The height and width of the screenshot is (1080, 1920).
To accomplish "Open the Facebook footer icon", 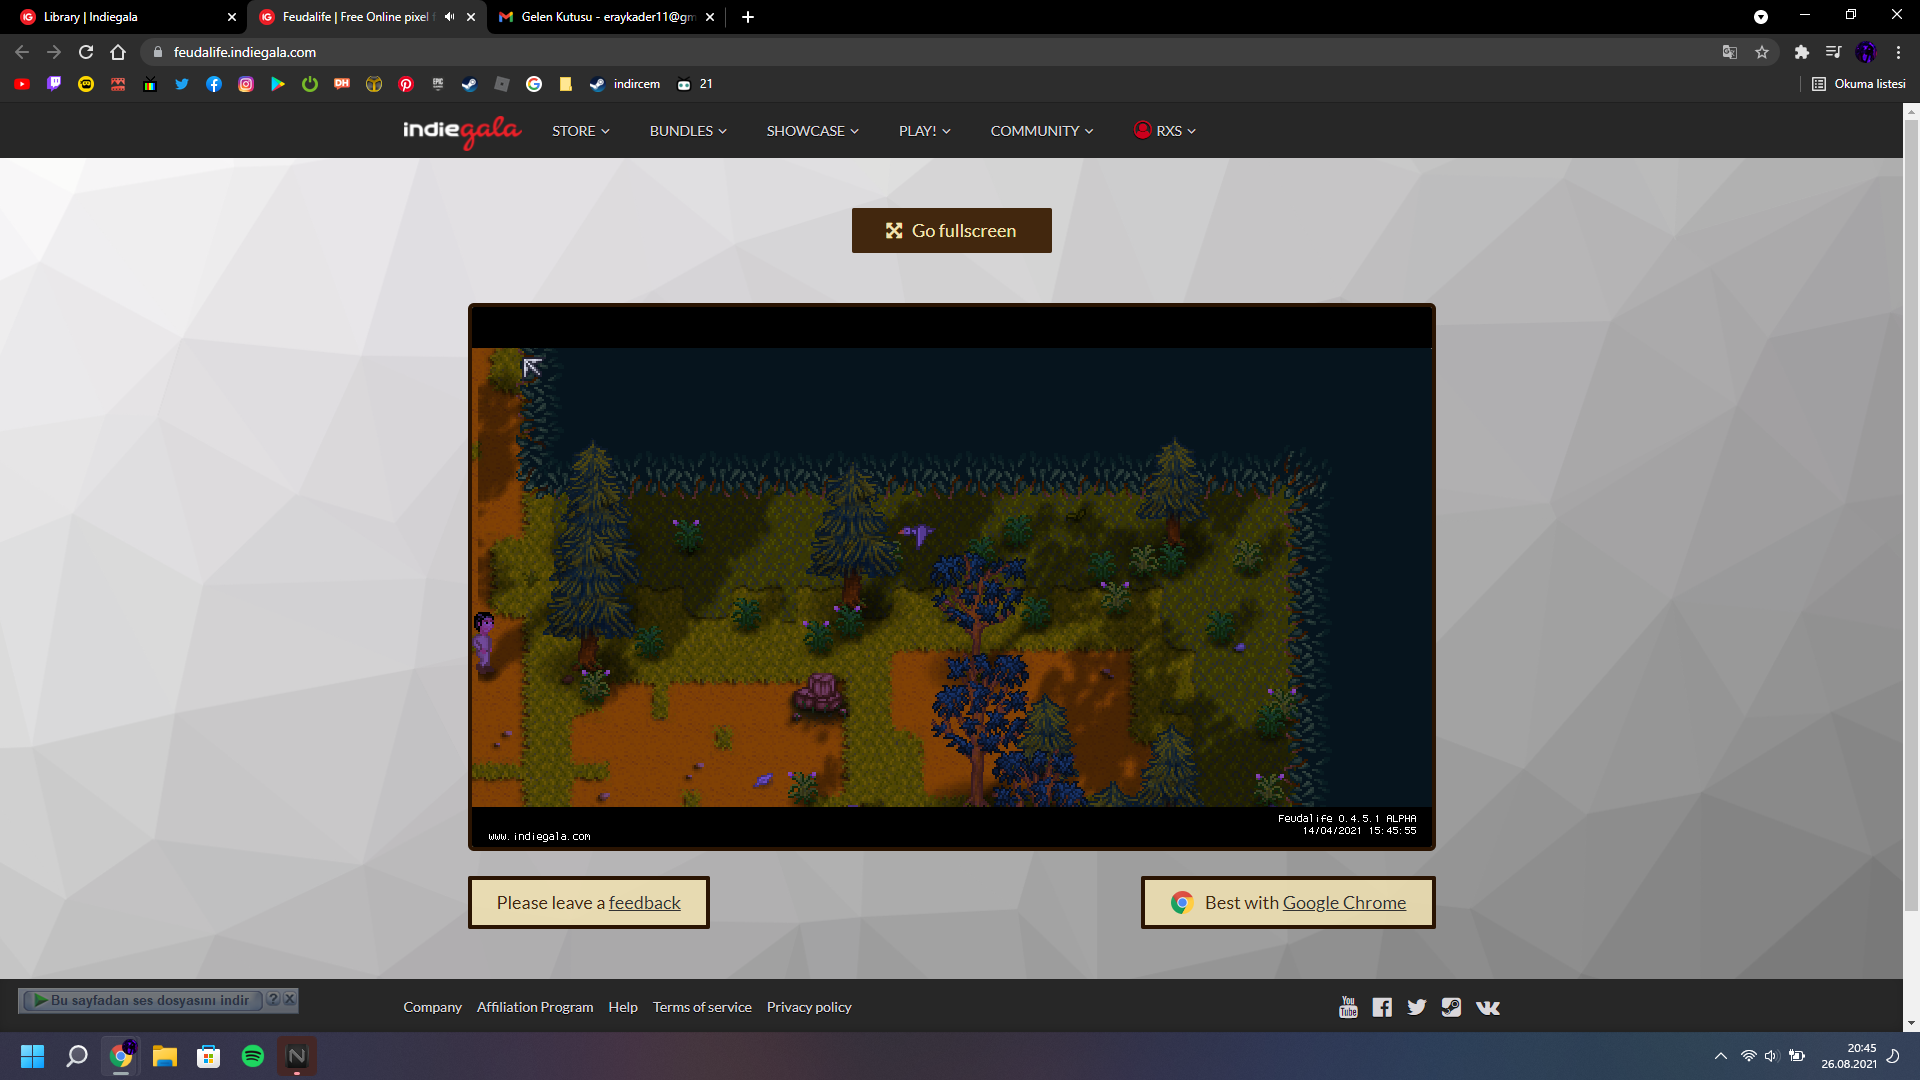I will pyautogui.click(x=1382, y=1007).
